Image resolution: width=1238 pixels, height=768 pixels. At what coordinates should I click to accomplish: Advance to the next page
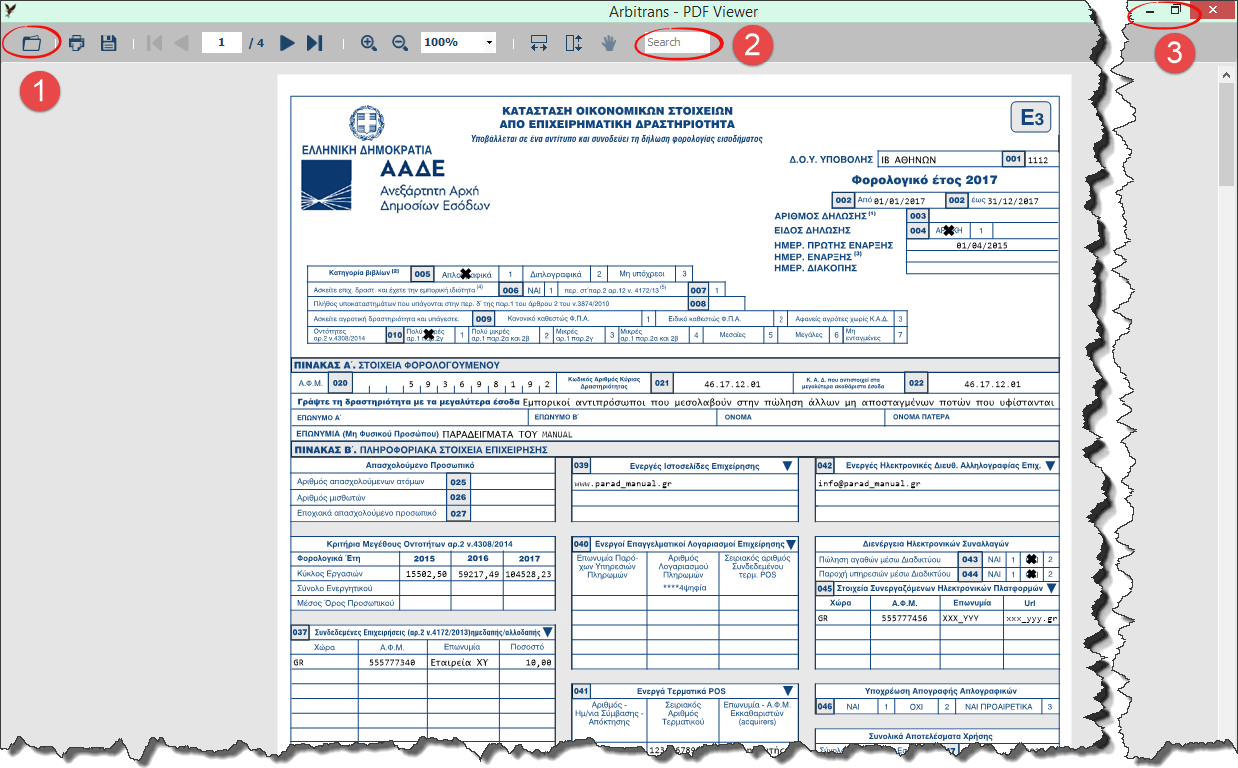pos(287,43)
